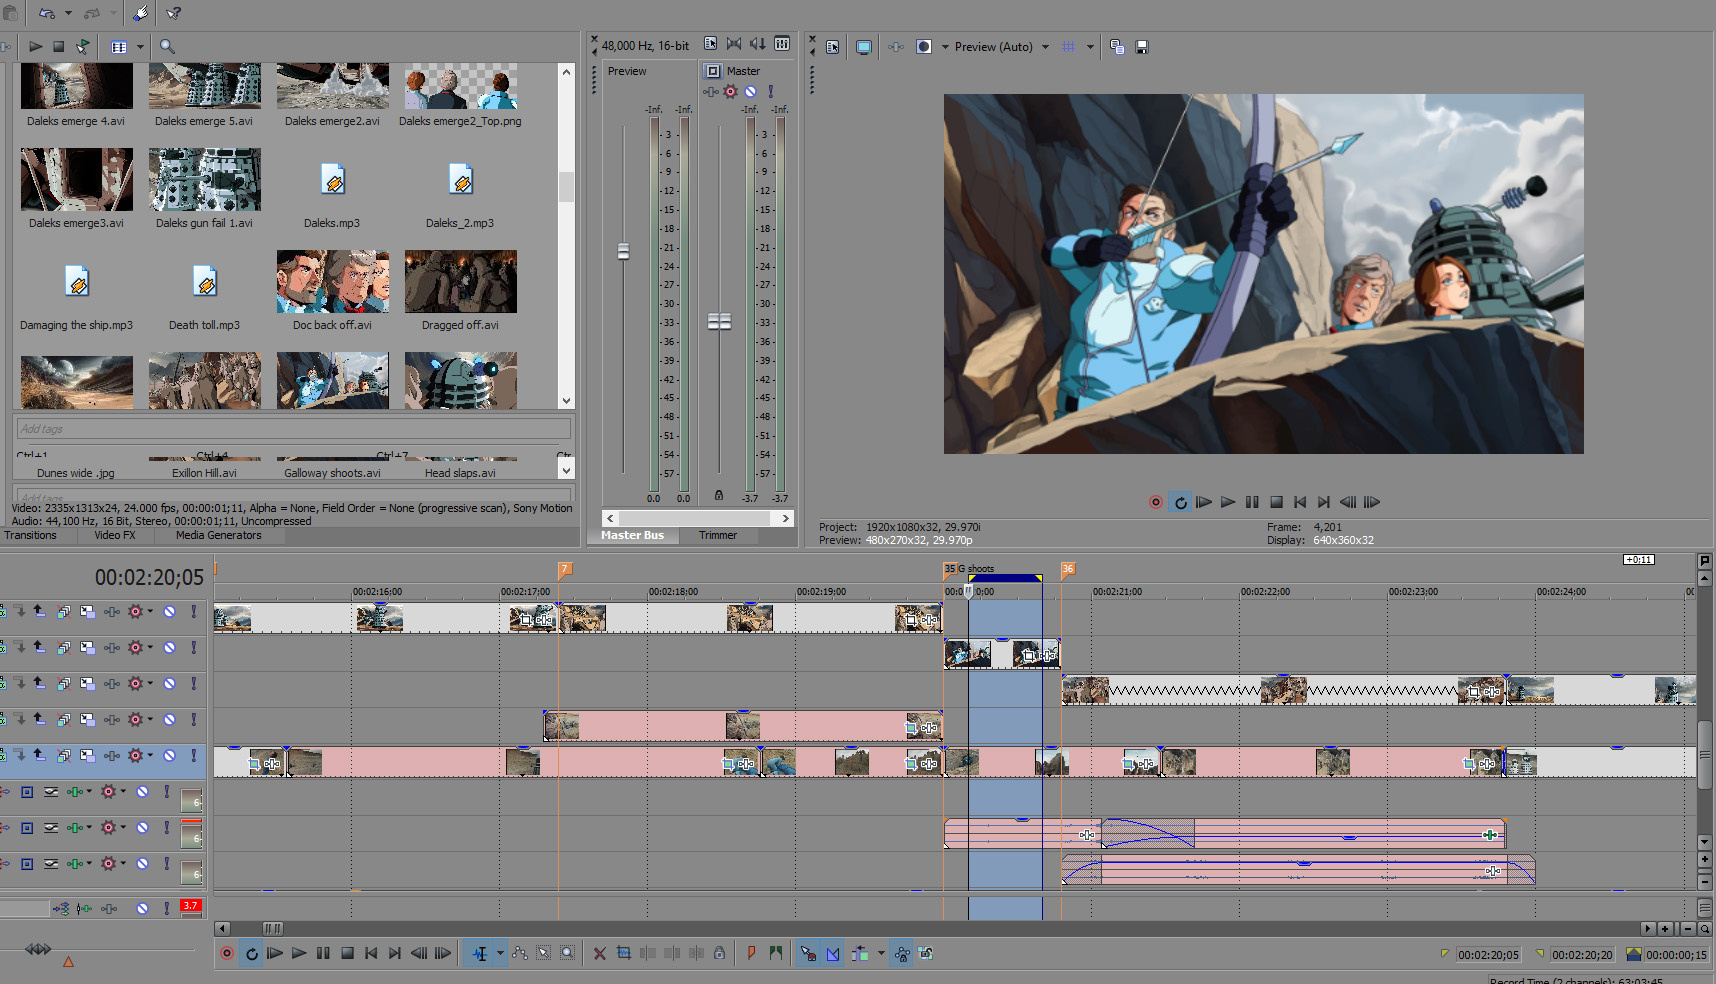Save preview snapshot to file
The height and width of the screenshot is (984, 1716).
[x=1142, y=47]
